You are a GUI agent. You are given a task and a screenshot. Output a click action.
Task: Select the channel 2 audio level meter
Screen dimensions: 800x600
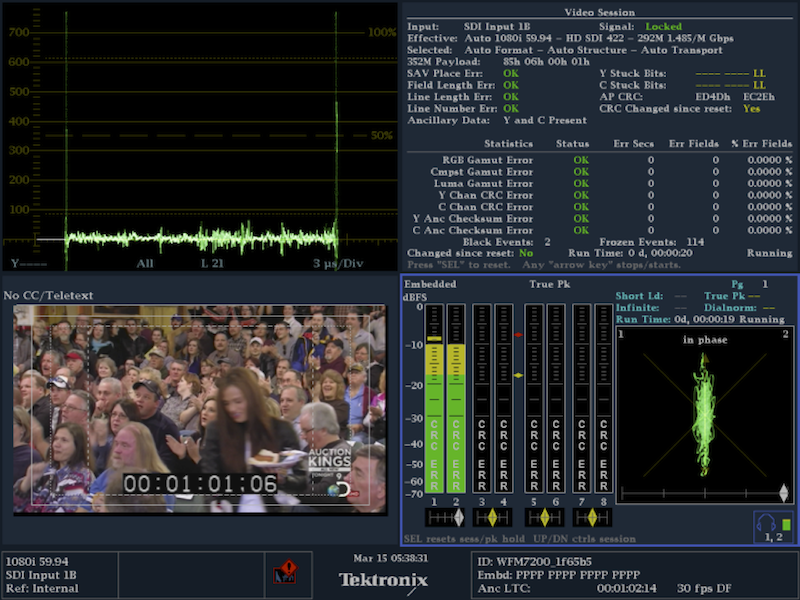(456, 400)
